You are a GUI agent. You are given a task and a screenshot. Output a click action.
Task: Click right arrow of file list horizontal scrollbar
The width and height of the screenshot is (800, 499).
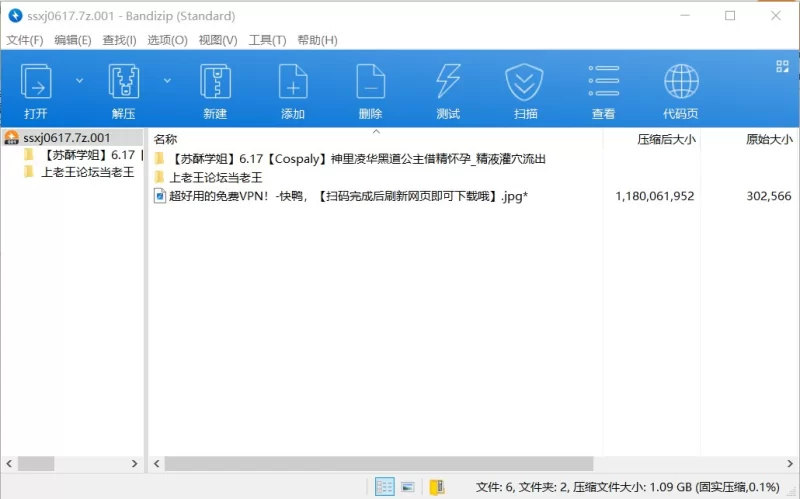pyautogui.click(x=790, y=464)
